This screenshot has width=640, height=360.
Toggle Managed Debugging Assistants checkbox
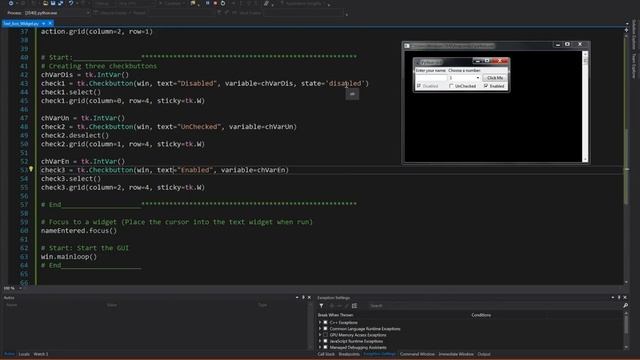[326, 347]
